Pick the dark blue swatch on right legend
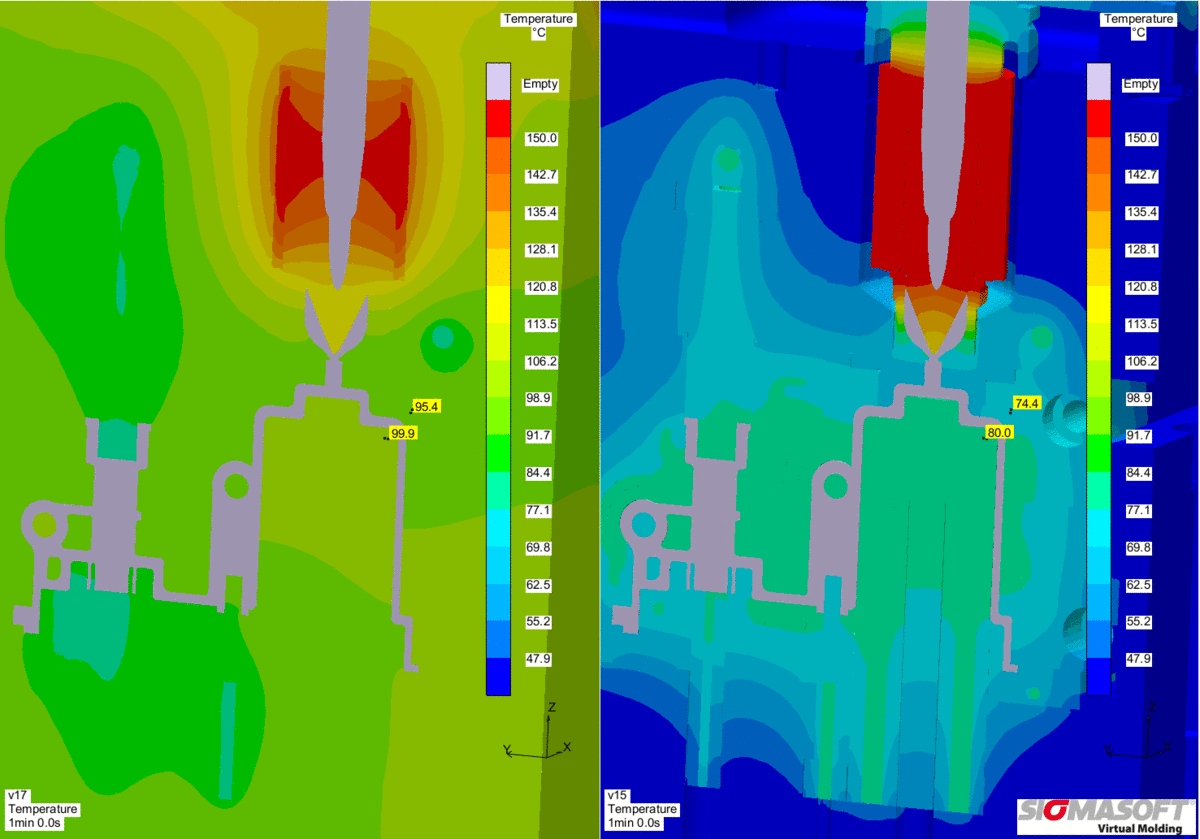The image size is (1200, 839). (x=1099, y=677)
